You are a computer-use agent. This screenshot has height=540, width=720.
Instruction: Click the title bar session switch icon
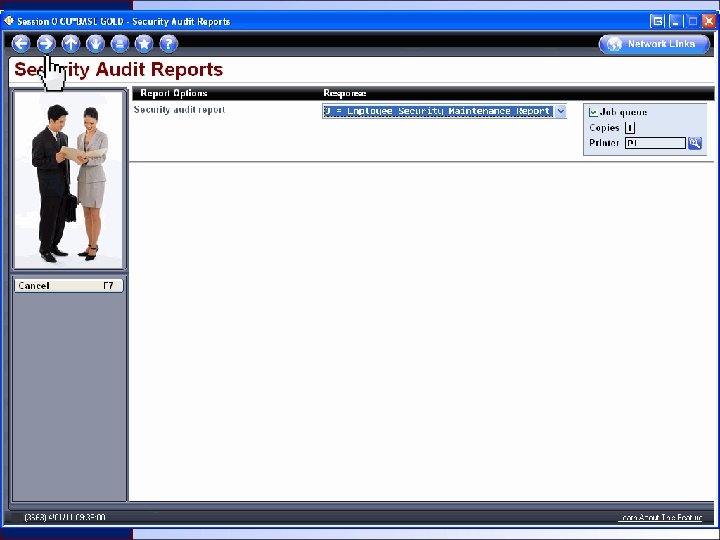(x=657, y=21)
